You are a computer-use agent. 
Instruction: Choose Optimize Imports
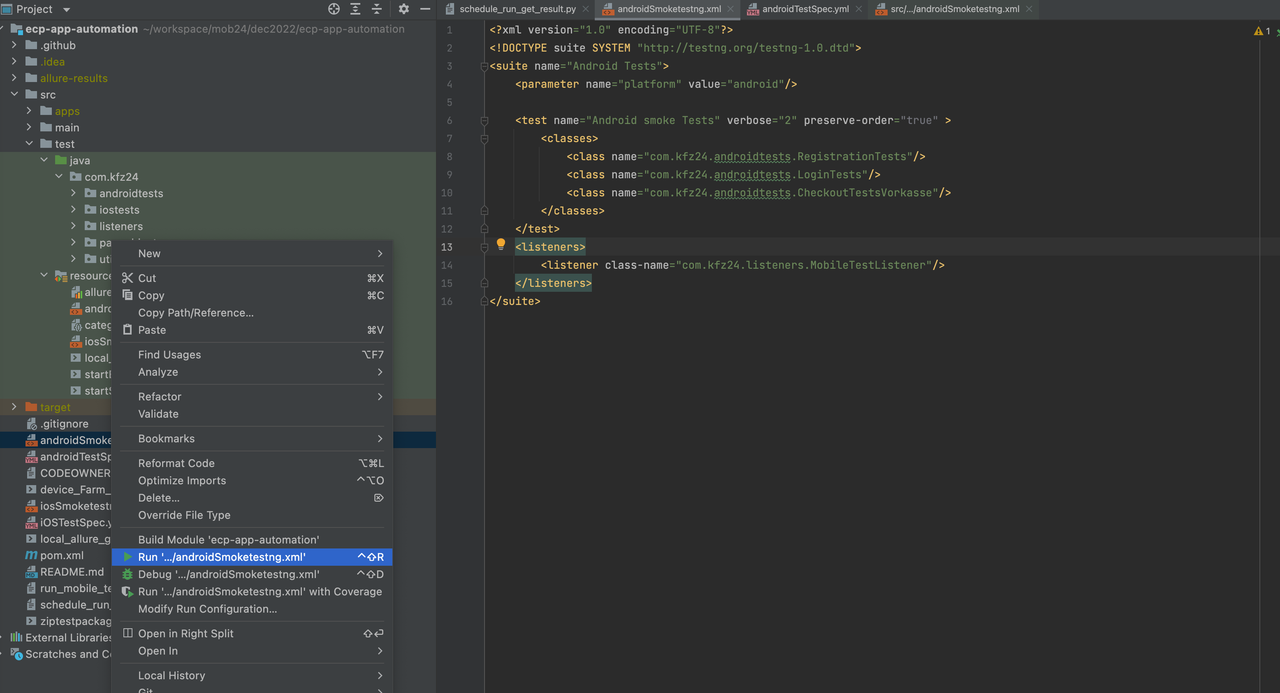click(x=252, y=481)
